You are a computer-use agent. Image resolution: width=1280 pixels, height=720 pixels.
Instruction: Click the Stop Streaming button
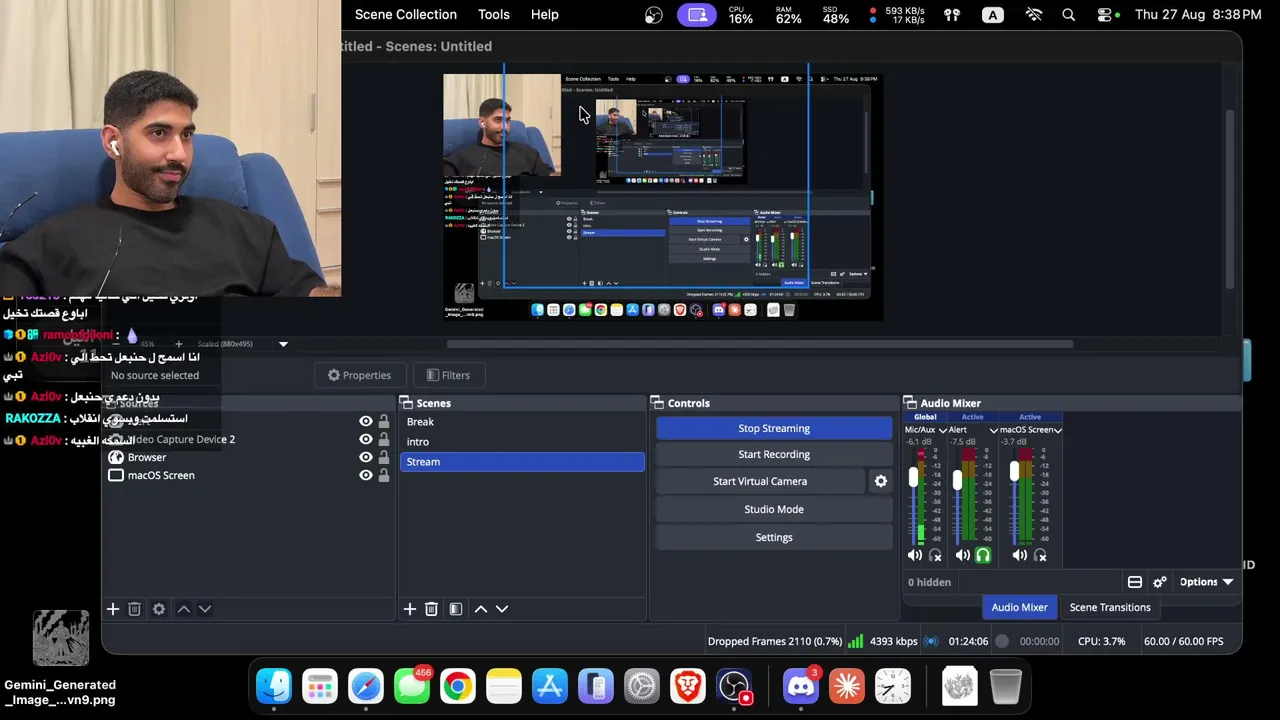(774, 428)
